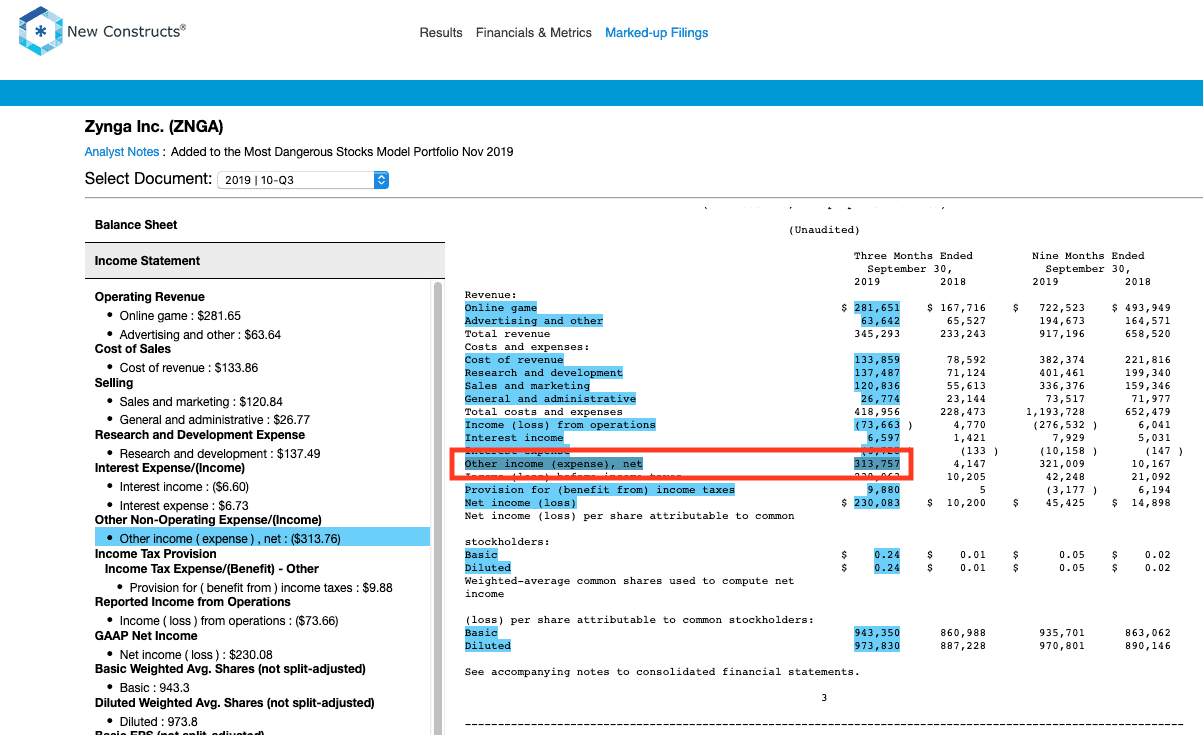The height and width of the screenshot is (735, 1203).
Task: Click highlighted value 9,880 in filing
Action: [x=883, y=490]
